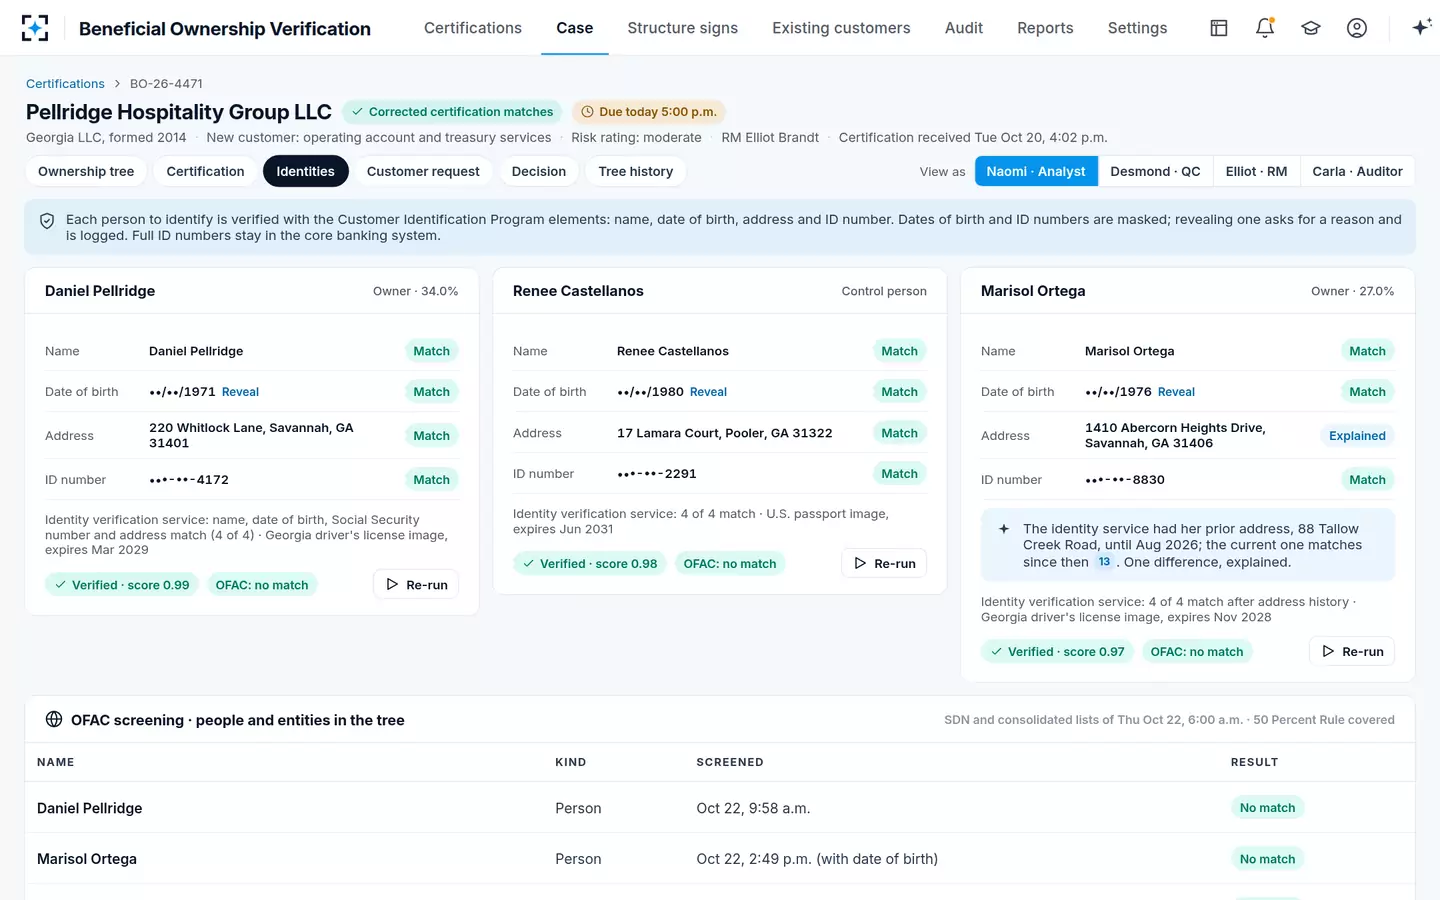Re-run verification for Daniel Pellridge
The image size is (1440, 900).
(416, 584)
